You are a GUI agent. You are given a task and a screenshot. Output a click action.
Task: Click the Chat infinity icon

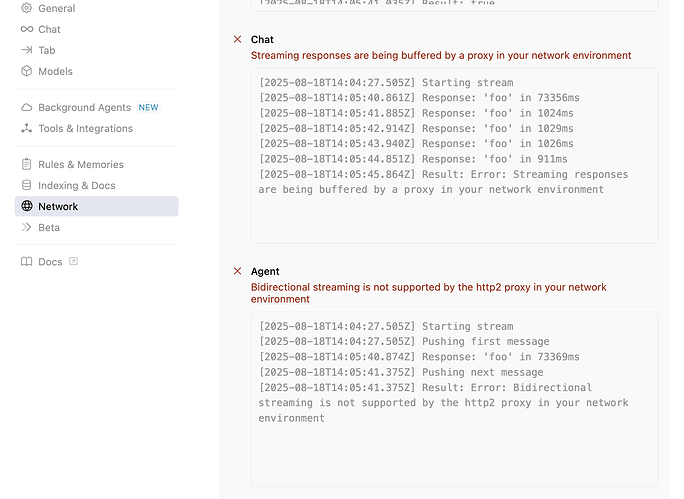(26, 29)
